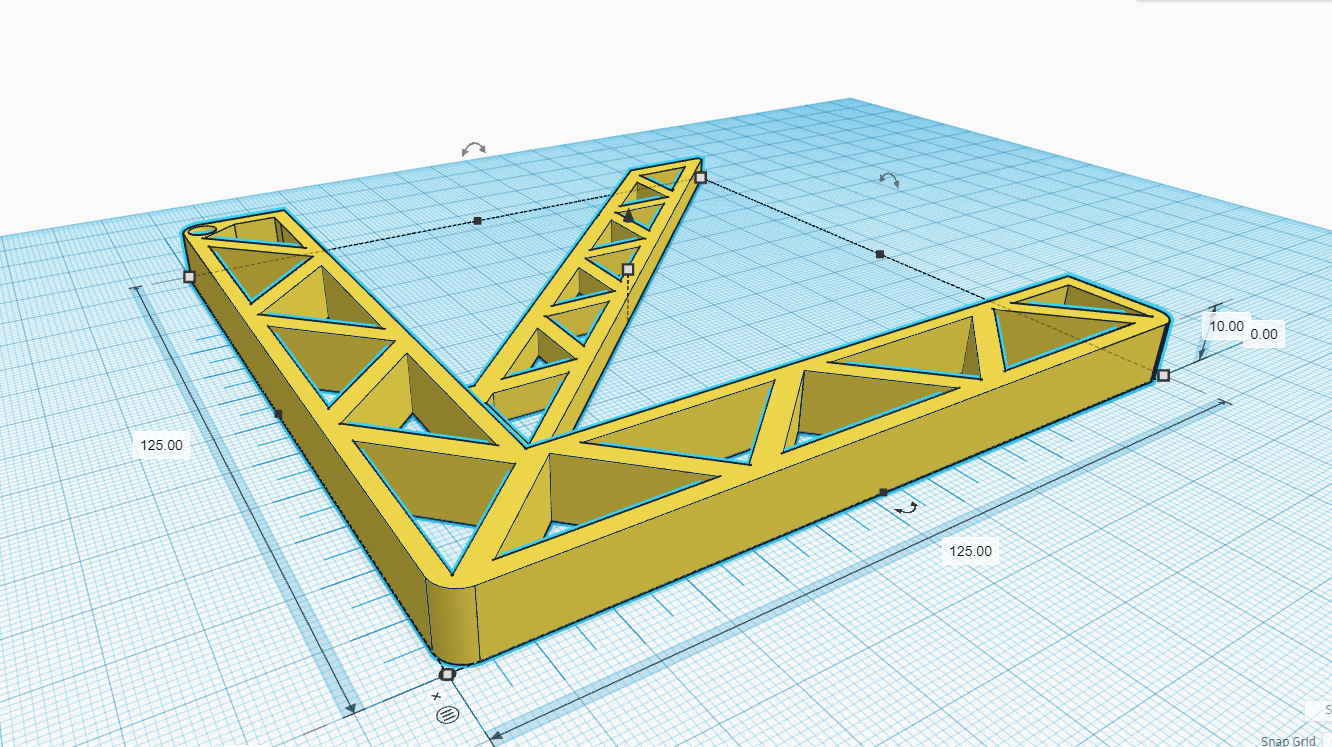
Task: Click the rotation handle above the back-right edge
Action: click(x=888, y=179)
